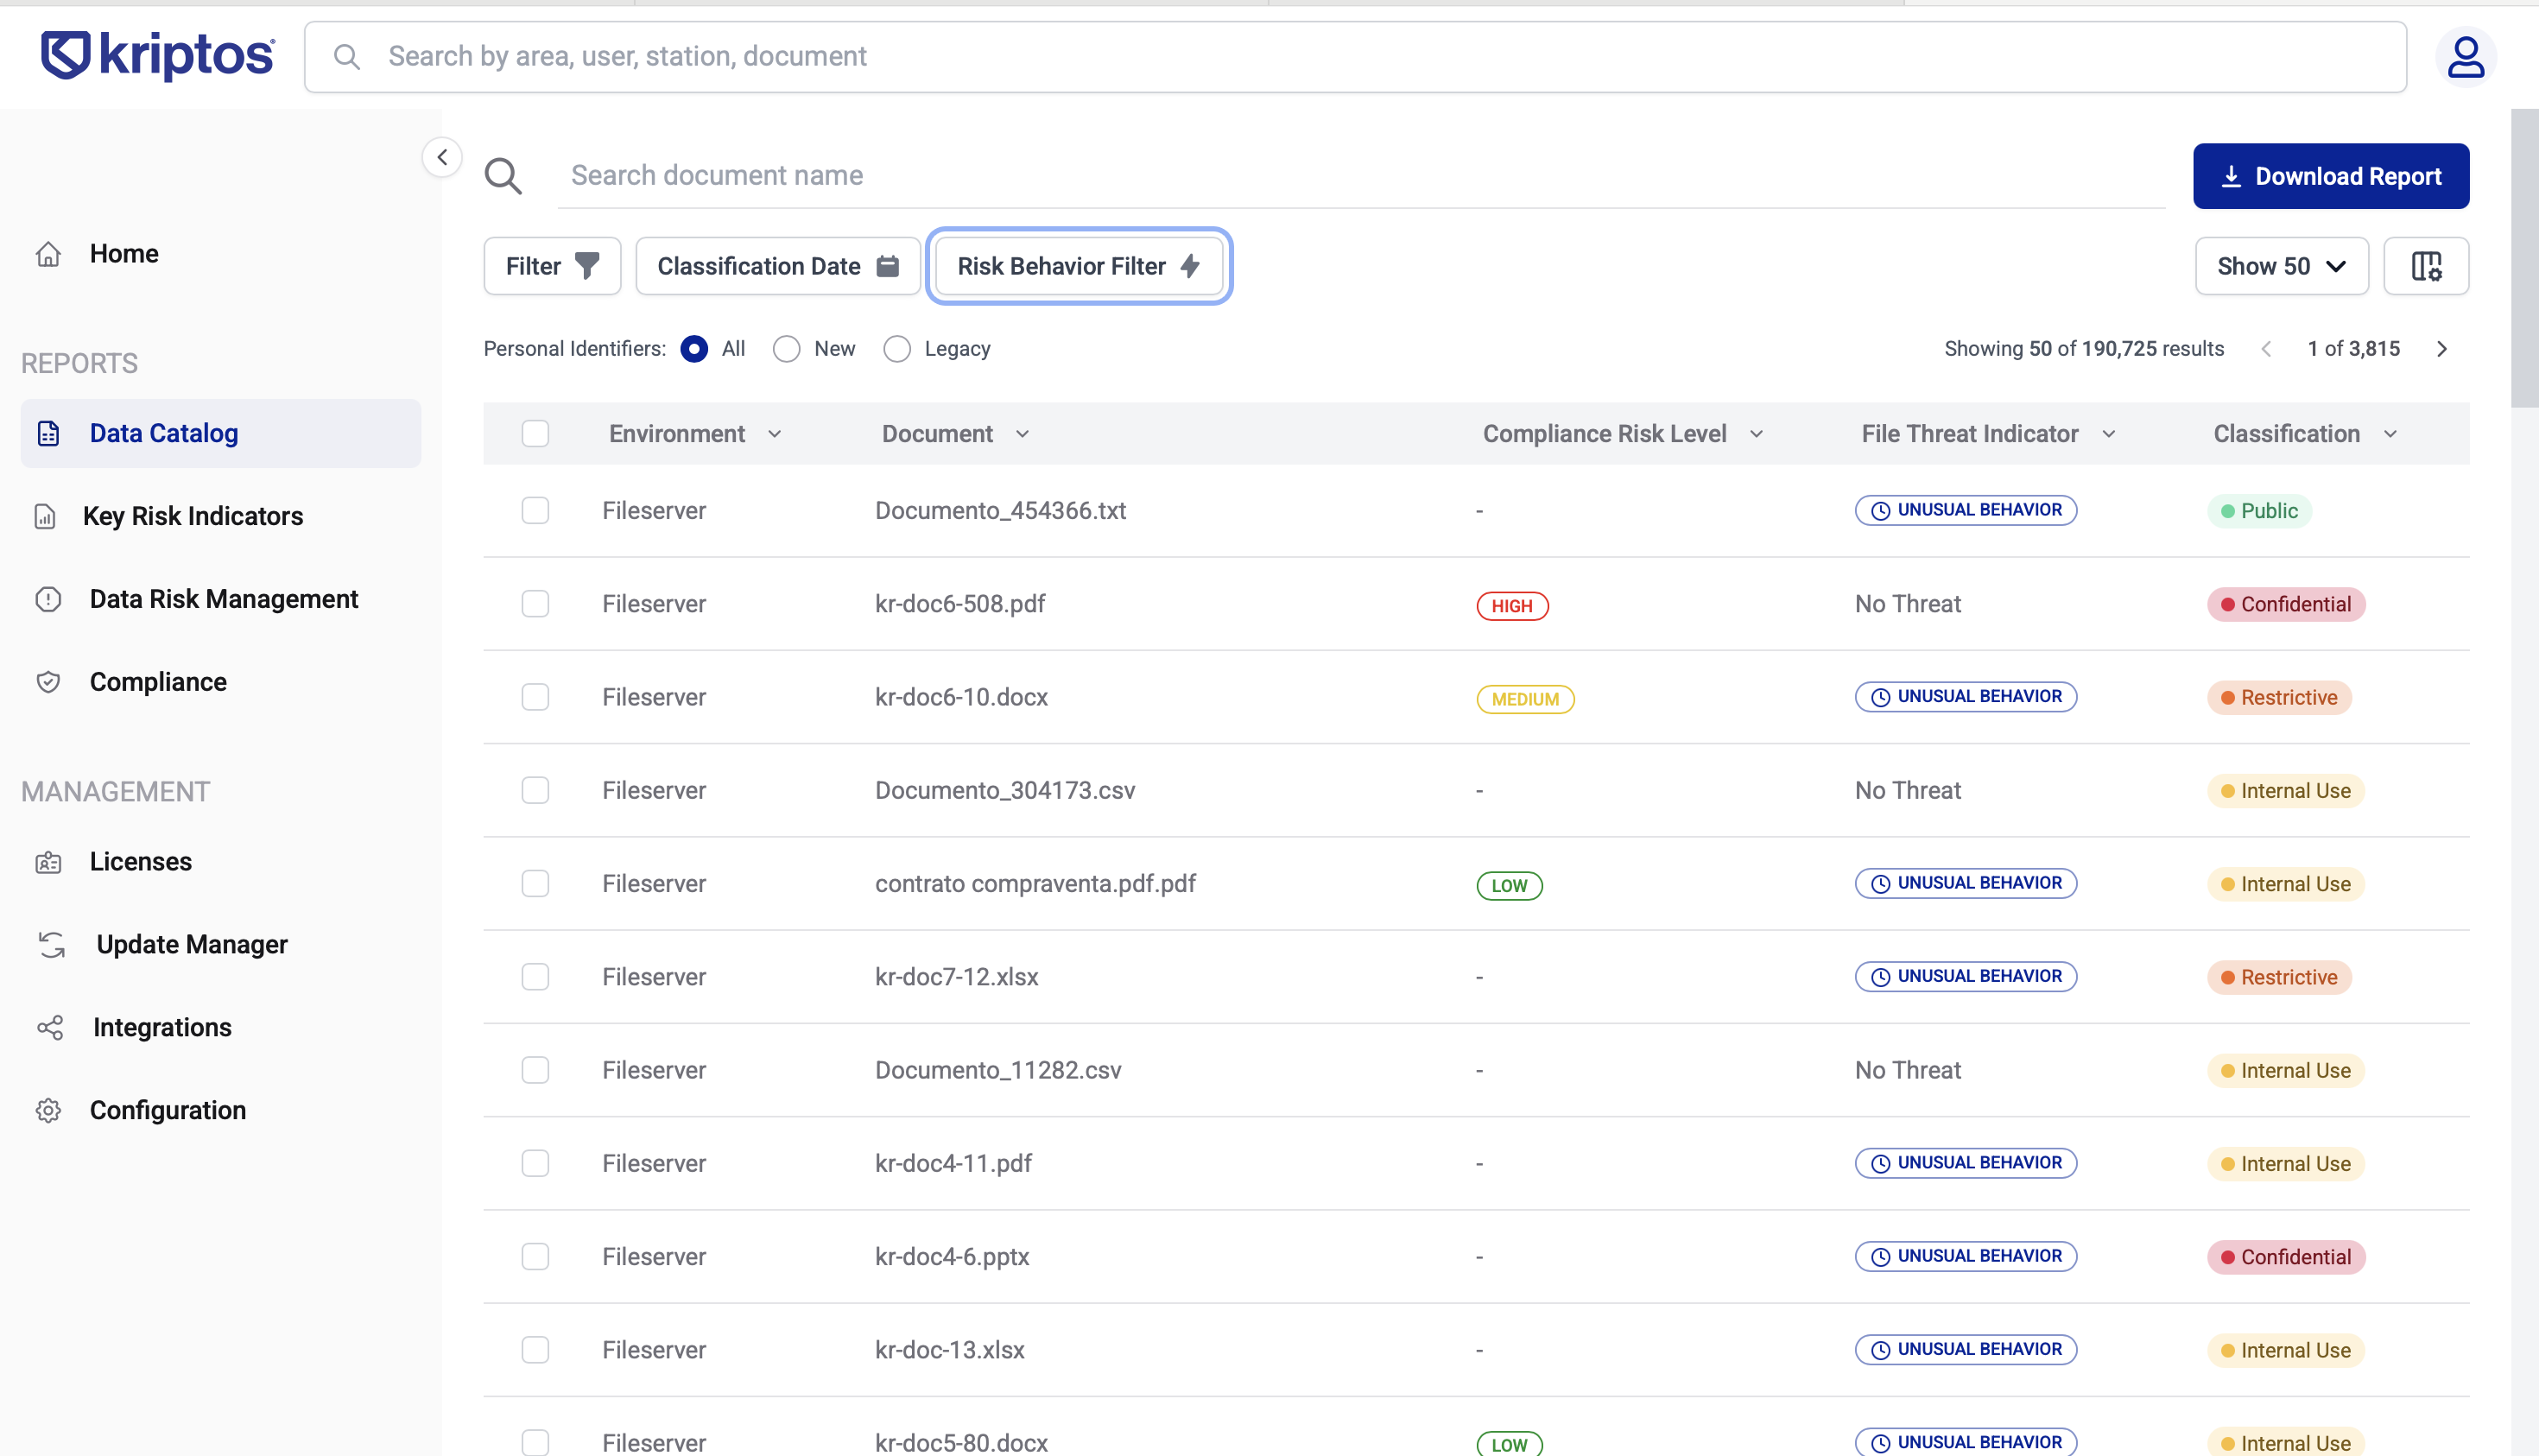Viewport: 2539px width, 1456px height.
Task: Click the document search magnifier icon
Action: (503, 176)
